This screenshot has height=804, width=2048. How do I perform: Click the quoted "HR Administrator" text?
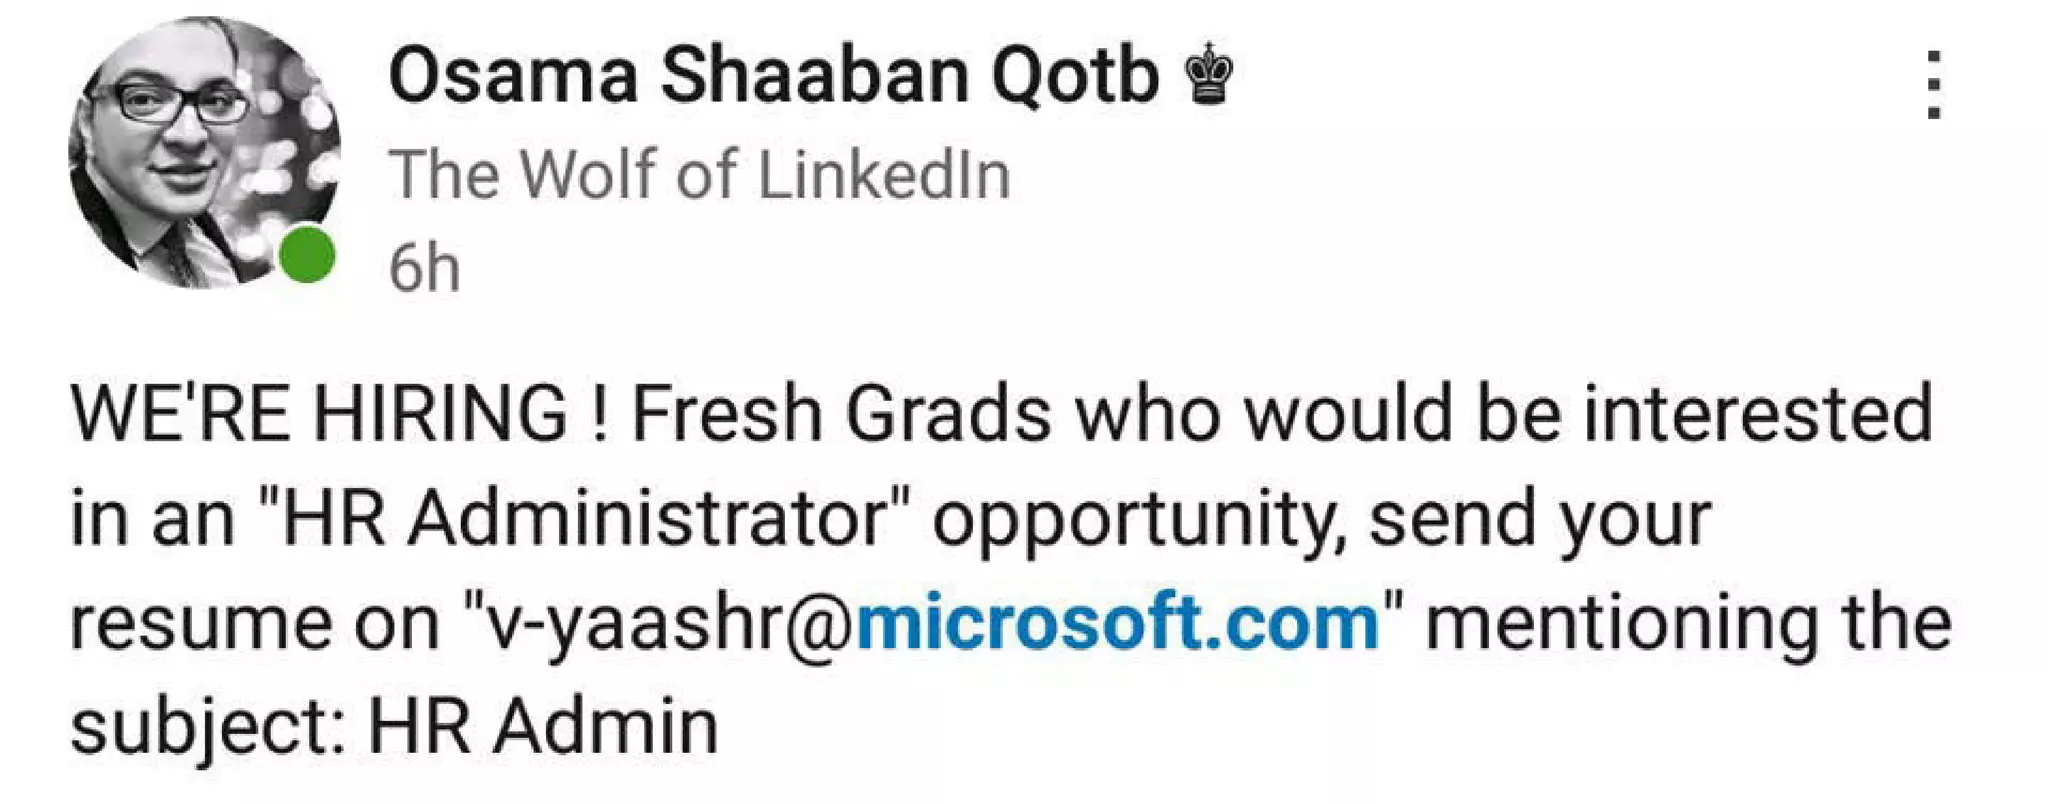584,518
